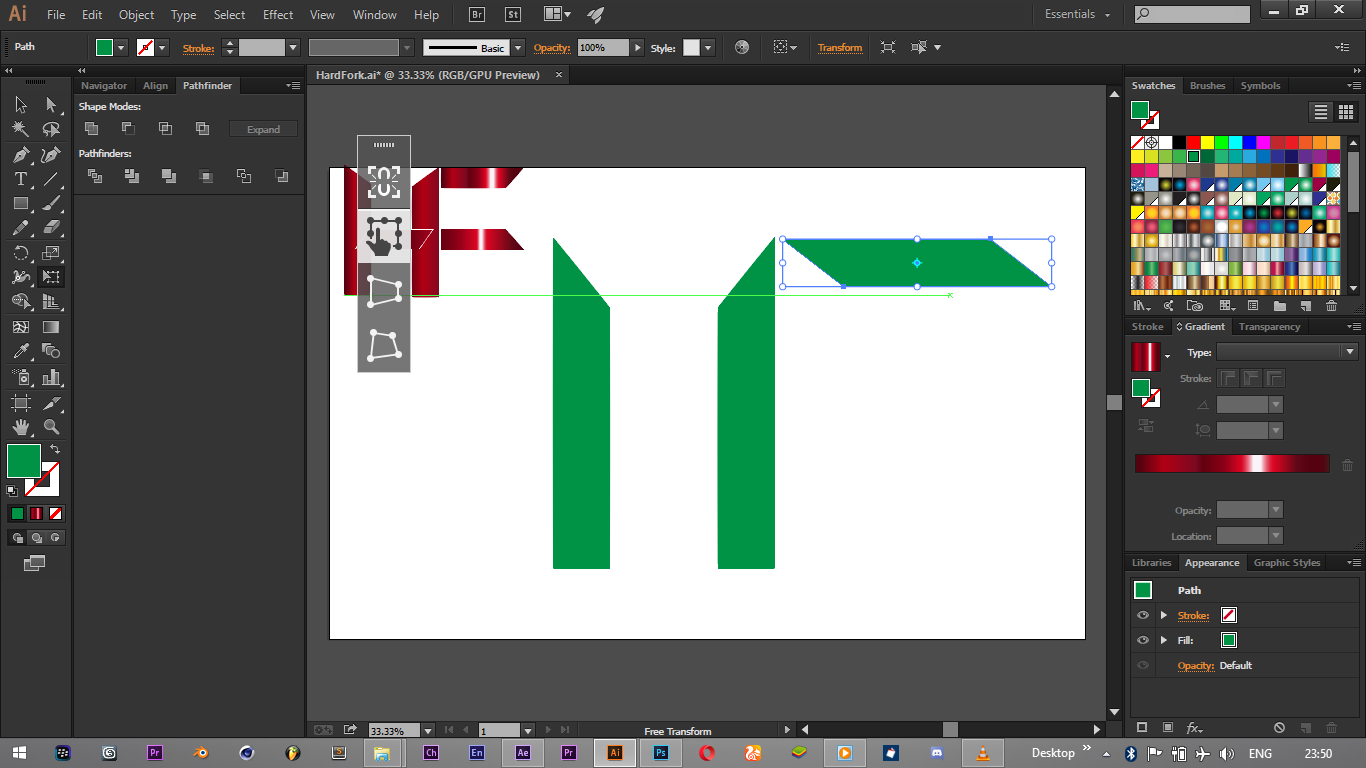Image resolution: width=1366 pixels, height=768 pixels.
Task: Choose the Magic Wand tool
Action: click(x=21, y=129)
